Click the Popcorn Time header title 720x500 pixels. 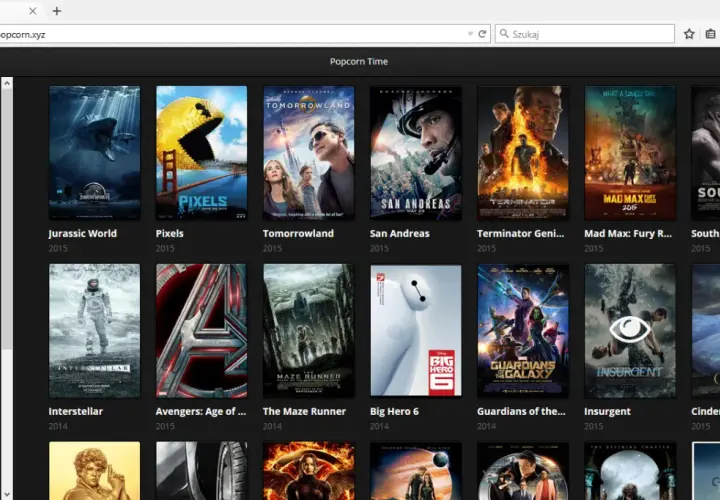[x=359, y=62]
